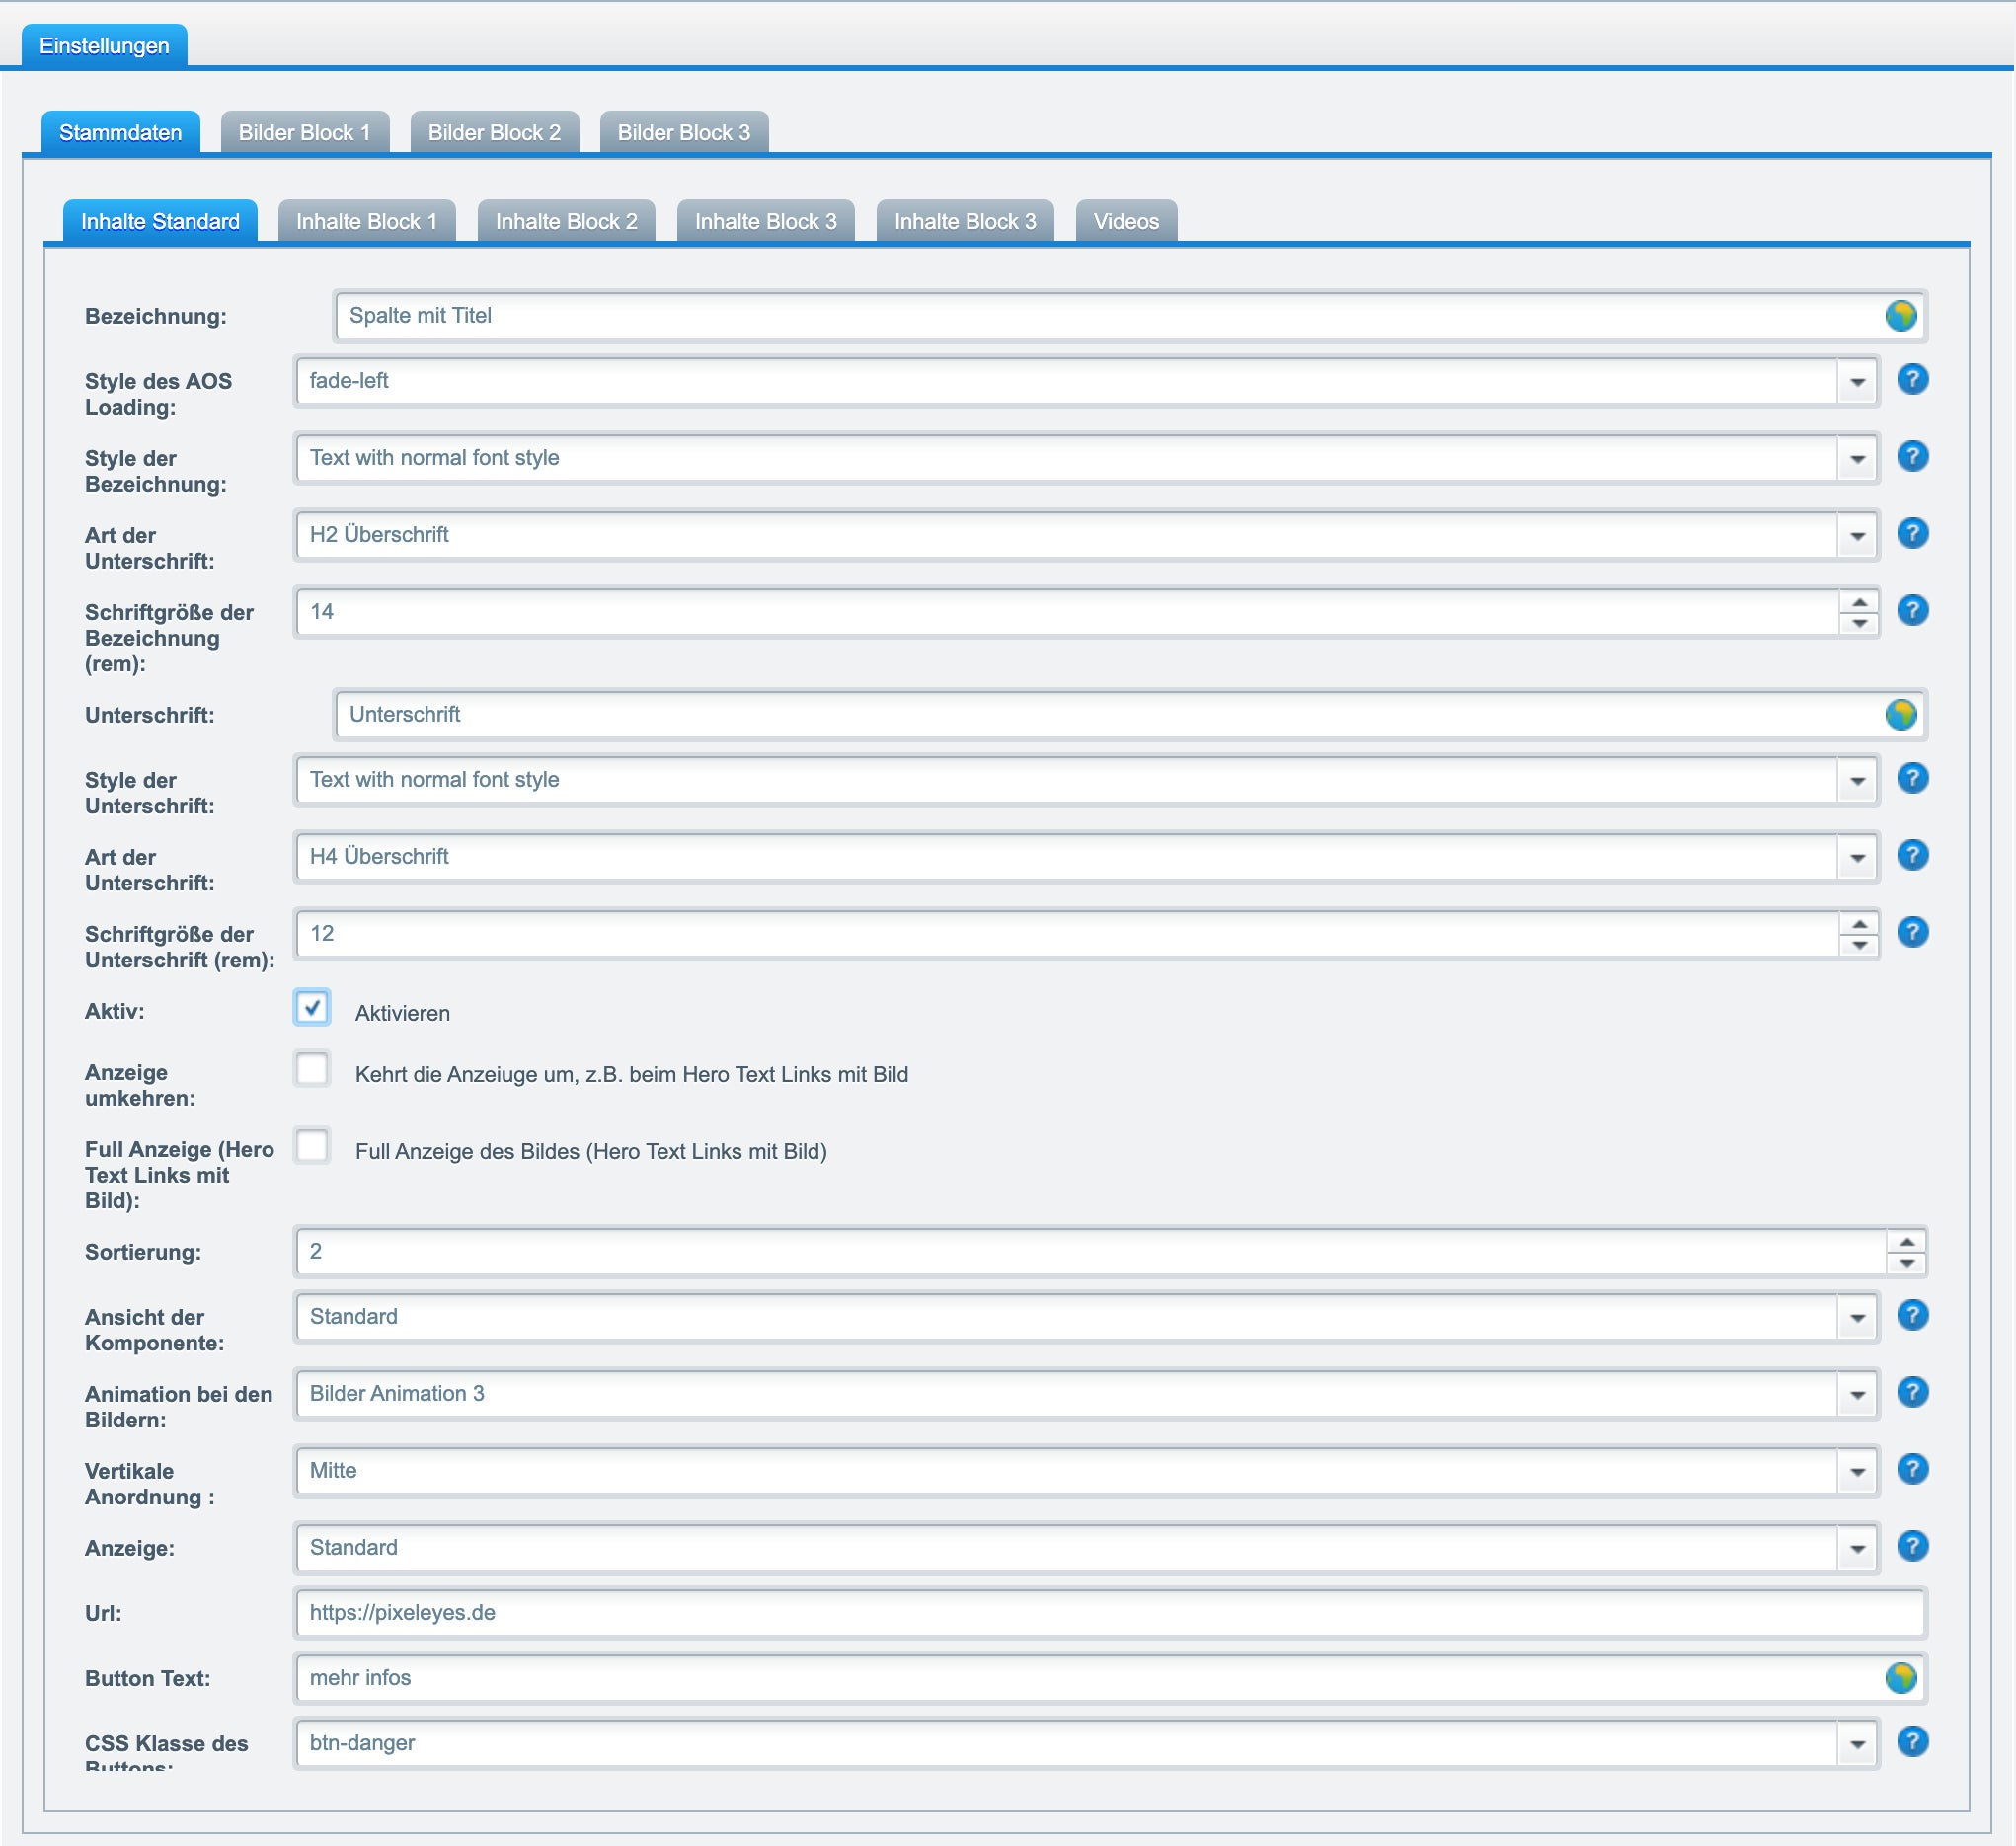
Task: Open the fade-left AOS style dropdown
Action: tap(1857, 382)
